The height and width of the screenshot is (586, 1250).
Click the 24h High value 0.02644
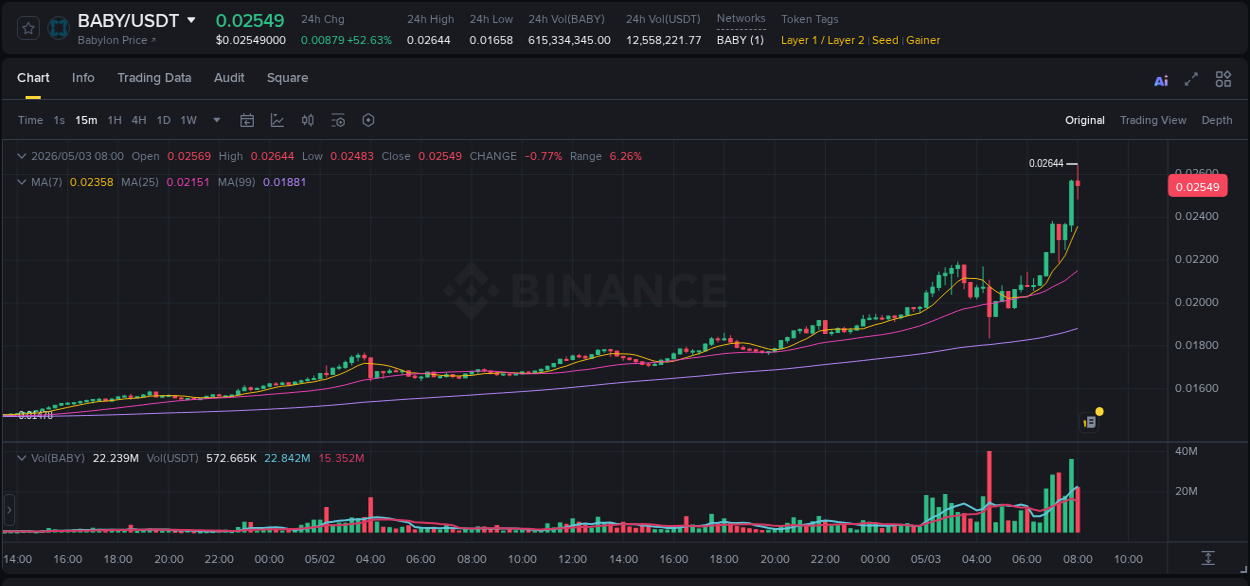coord(428,40)
